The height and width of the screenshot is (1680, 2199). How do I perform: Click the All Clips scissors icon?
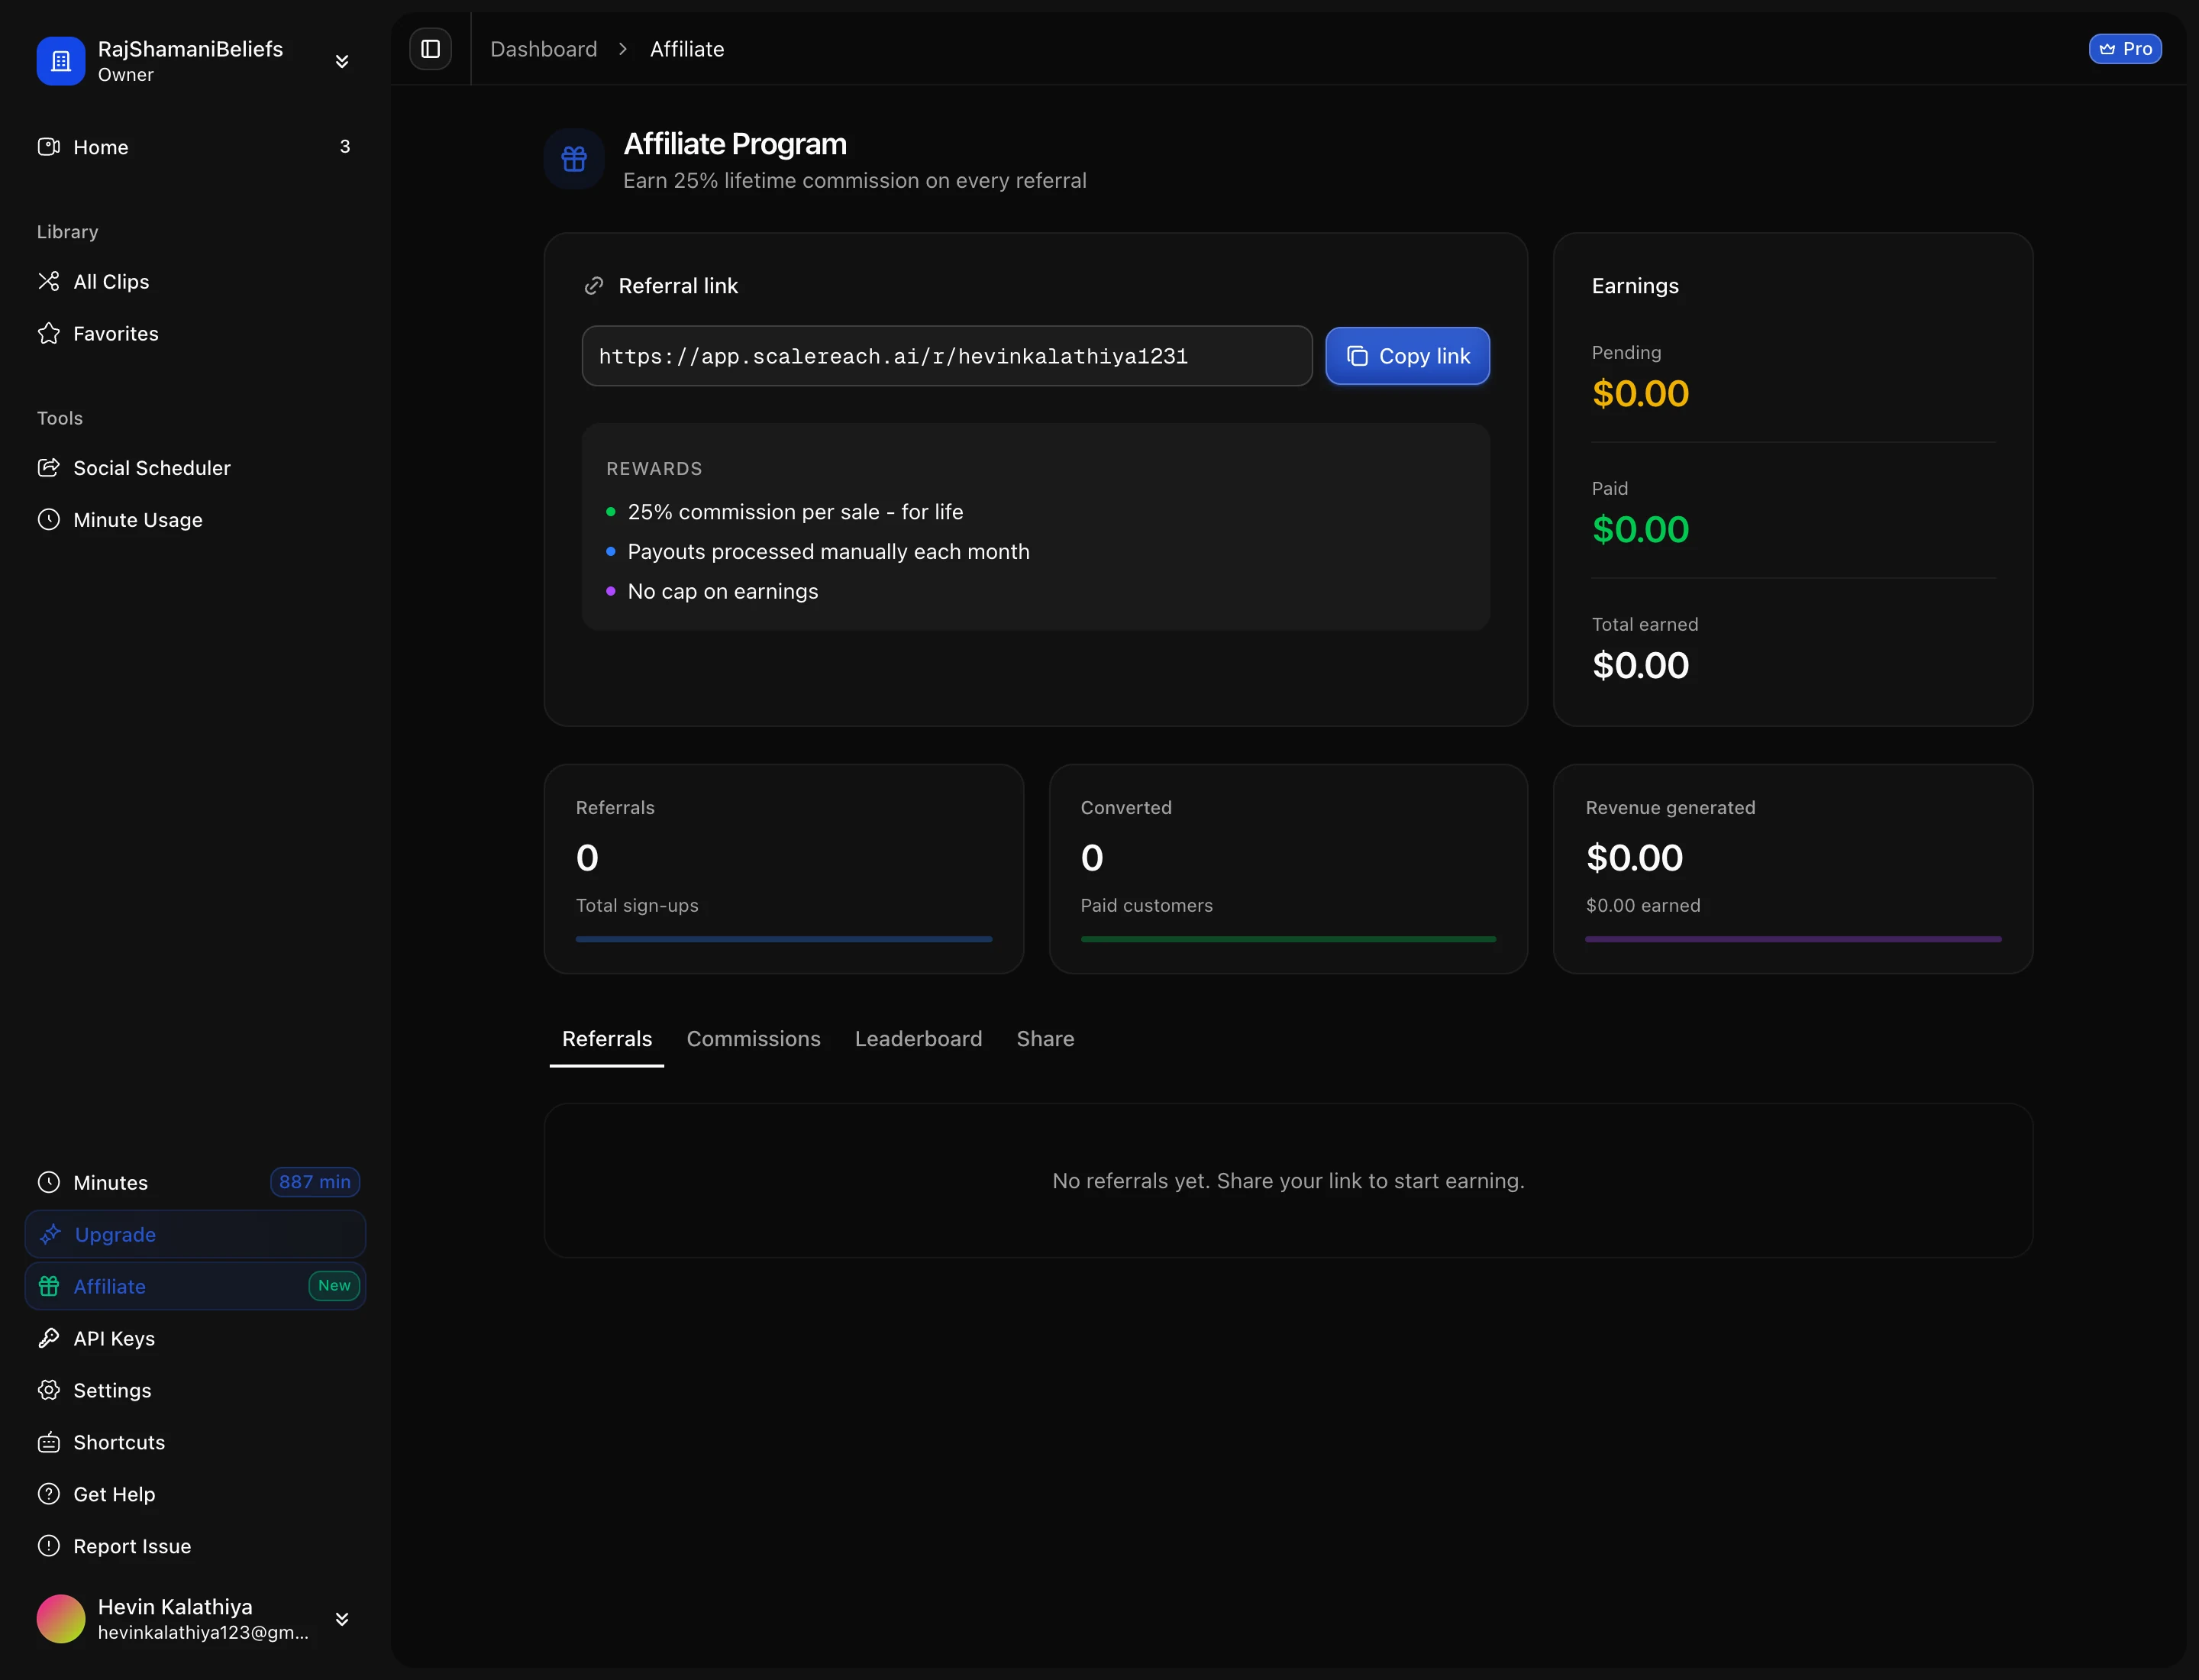tap(49, 281)
